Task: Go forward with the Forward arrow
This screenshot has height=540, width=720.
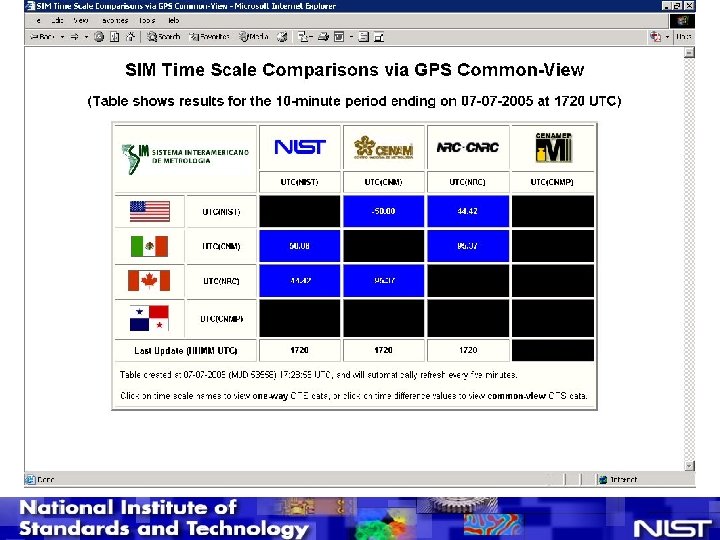Action: (75, 37)
